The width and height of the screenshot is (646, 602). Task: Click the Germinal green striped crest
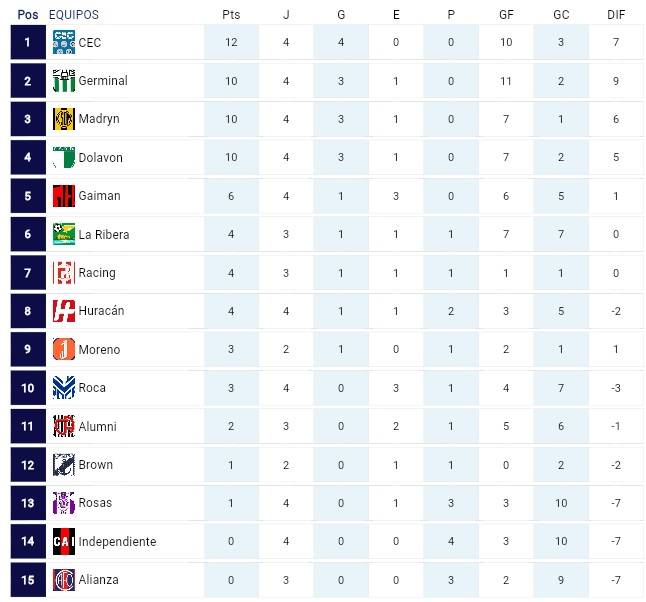64,81
